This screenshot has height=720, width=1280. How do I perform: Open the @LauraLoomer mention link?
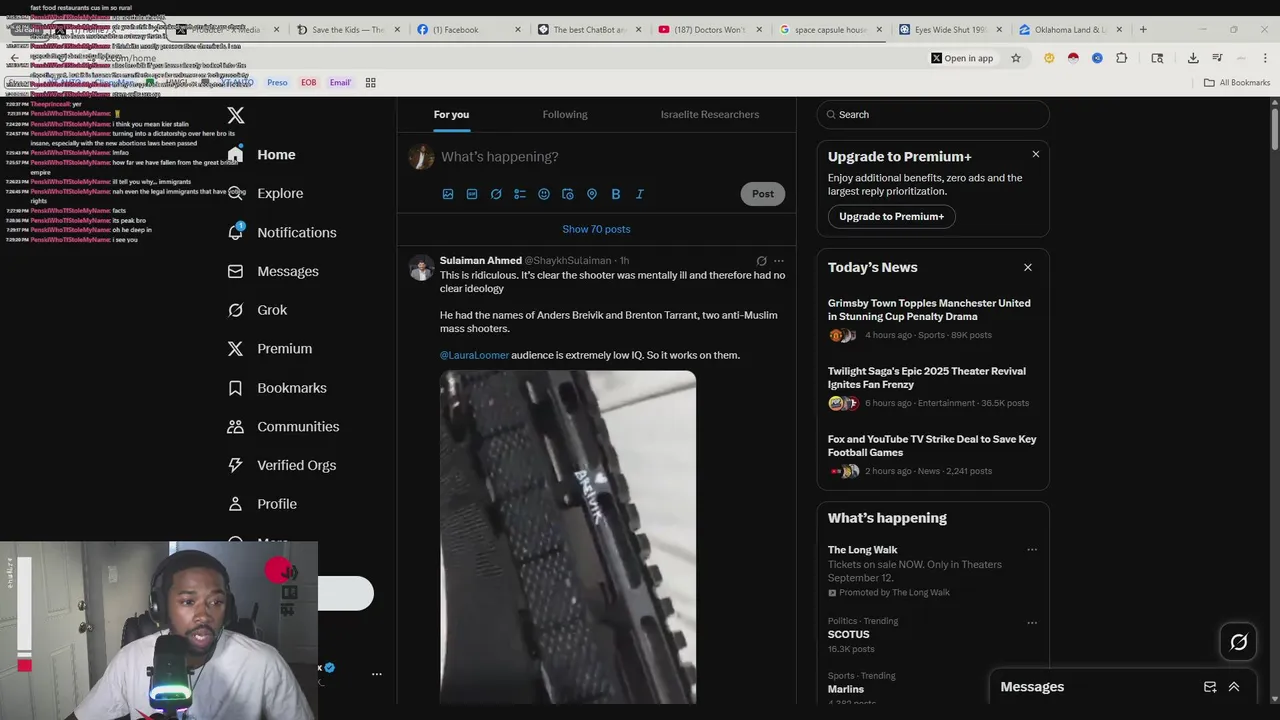coord(474,355)
